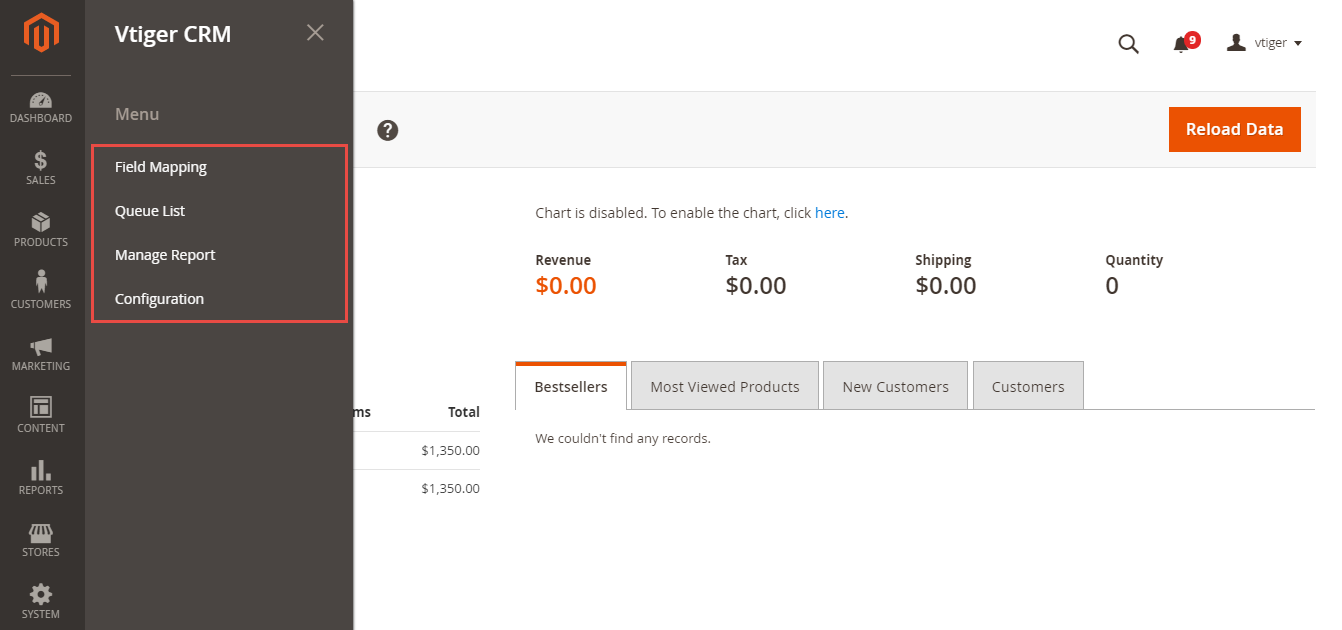Click the Magento logo icon
The height and width of the screenshot is (630, 1342).
click(41, 33)
